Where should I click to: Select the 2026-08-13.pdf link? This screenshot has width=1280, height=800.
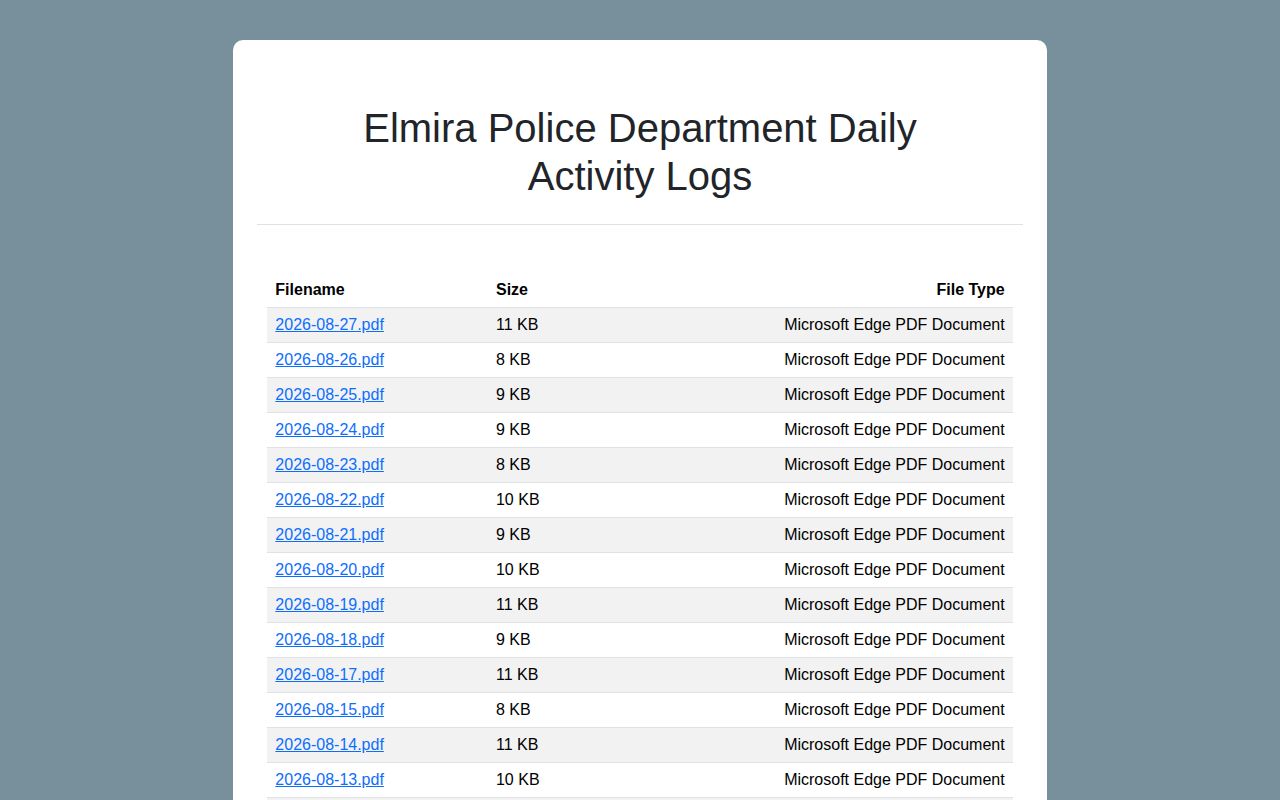point(330,780)
